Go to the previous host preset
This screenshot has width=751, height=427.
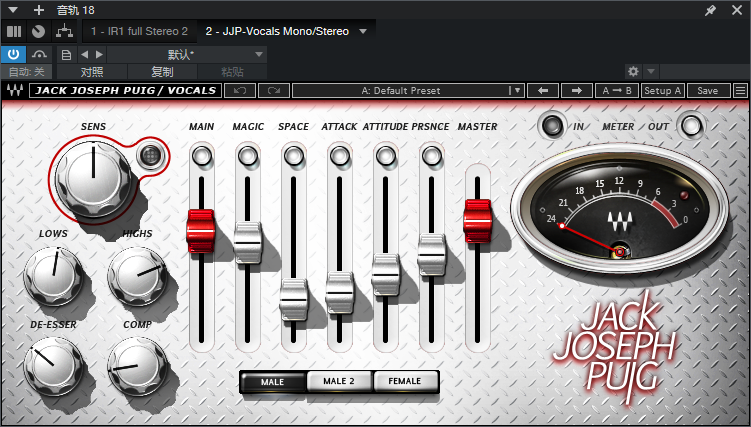click(x=85, y=55)
